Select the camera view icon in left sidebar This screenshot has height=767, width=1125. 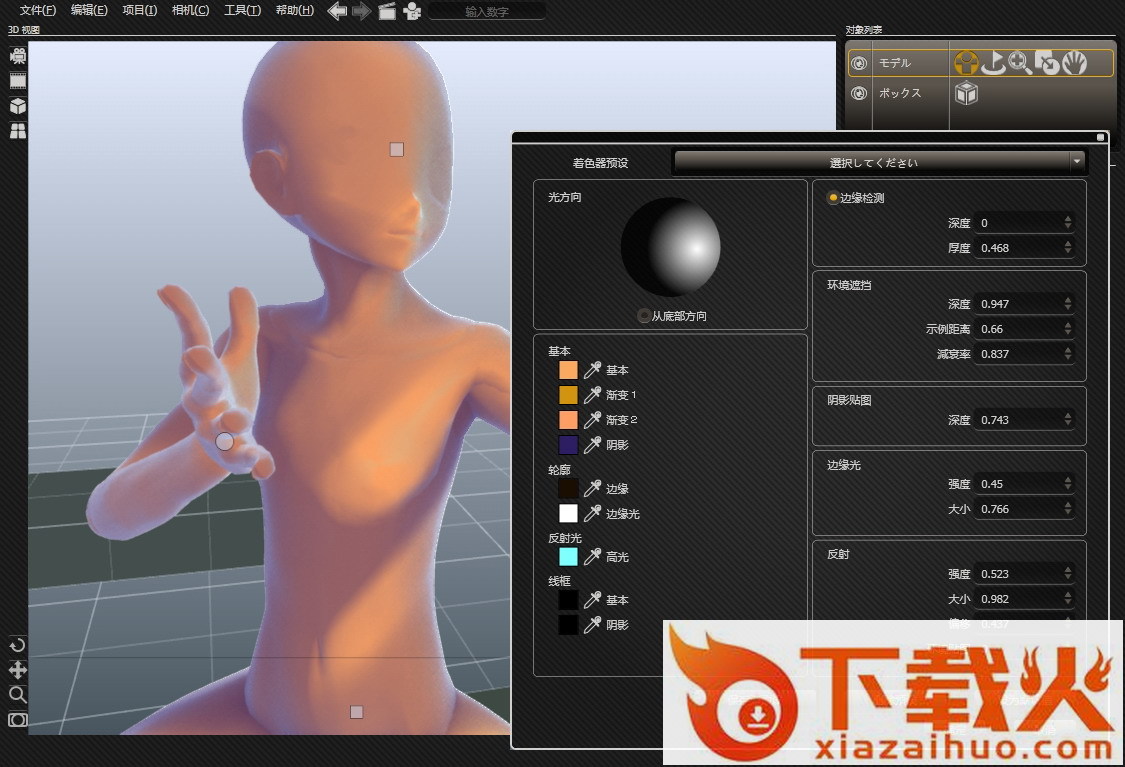pos(18,55)
